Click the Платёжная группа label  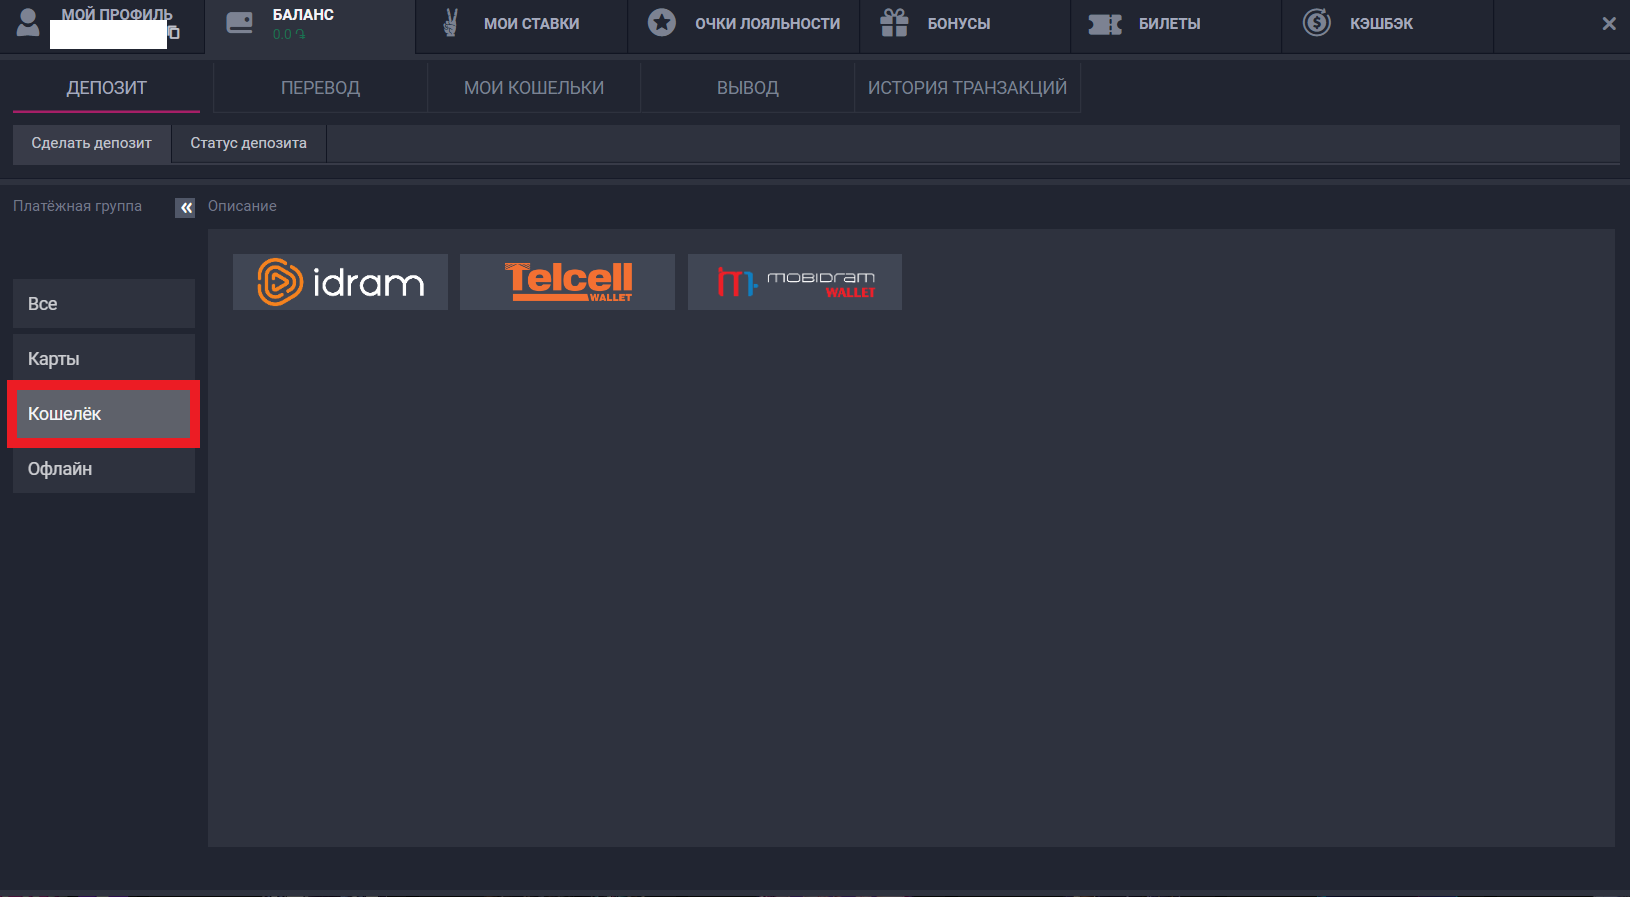(x=77, y=206)
